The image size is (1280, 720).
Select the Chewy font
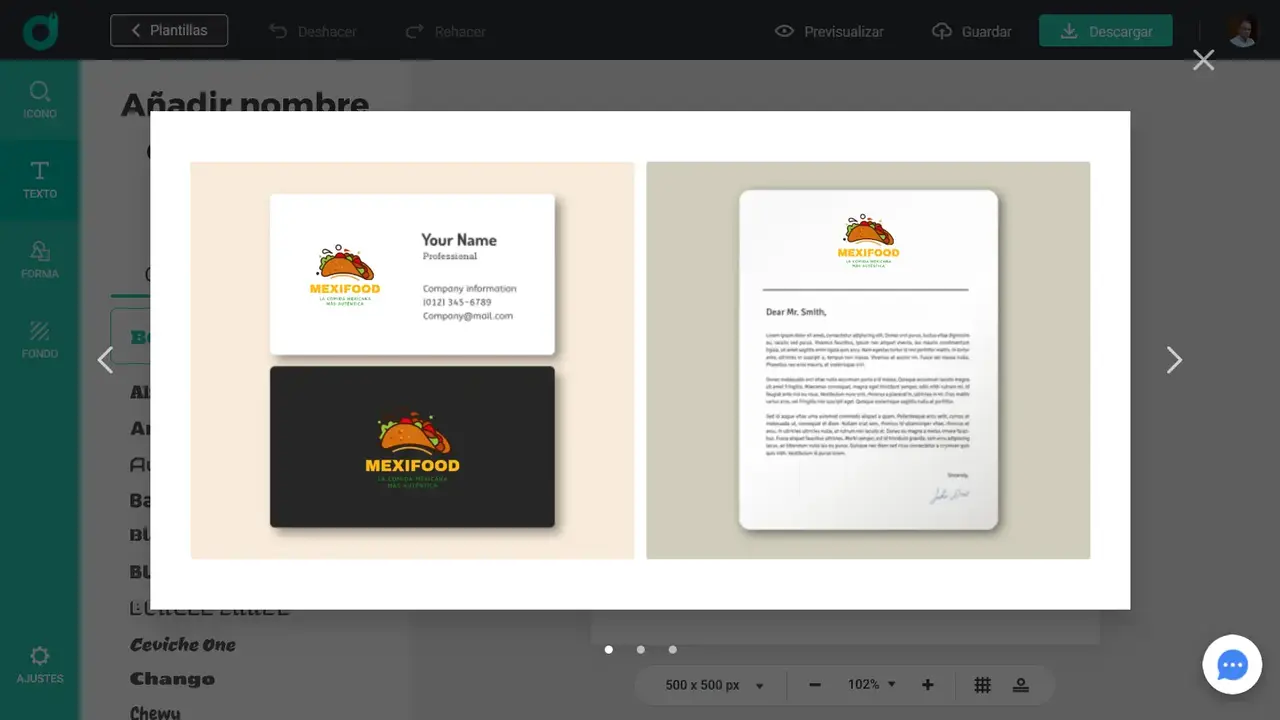coord(155,712)
